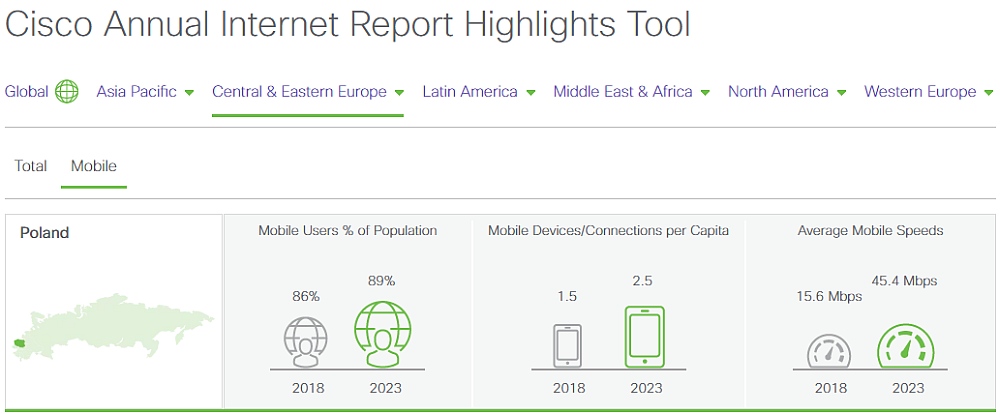Click the 2.5 devices value

point(643,281)
